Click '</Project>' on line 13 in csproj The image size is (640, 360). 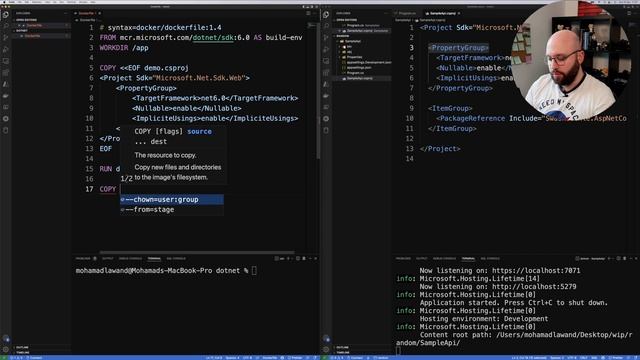coord(440,149)
